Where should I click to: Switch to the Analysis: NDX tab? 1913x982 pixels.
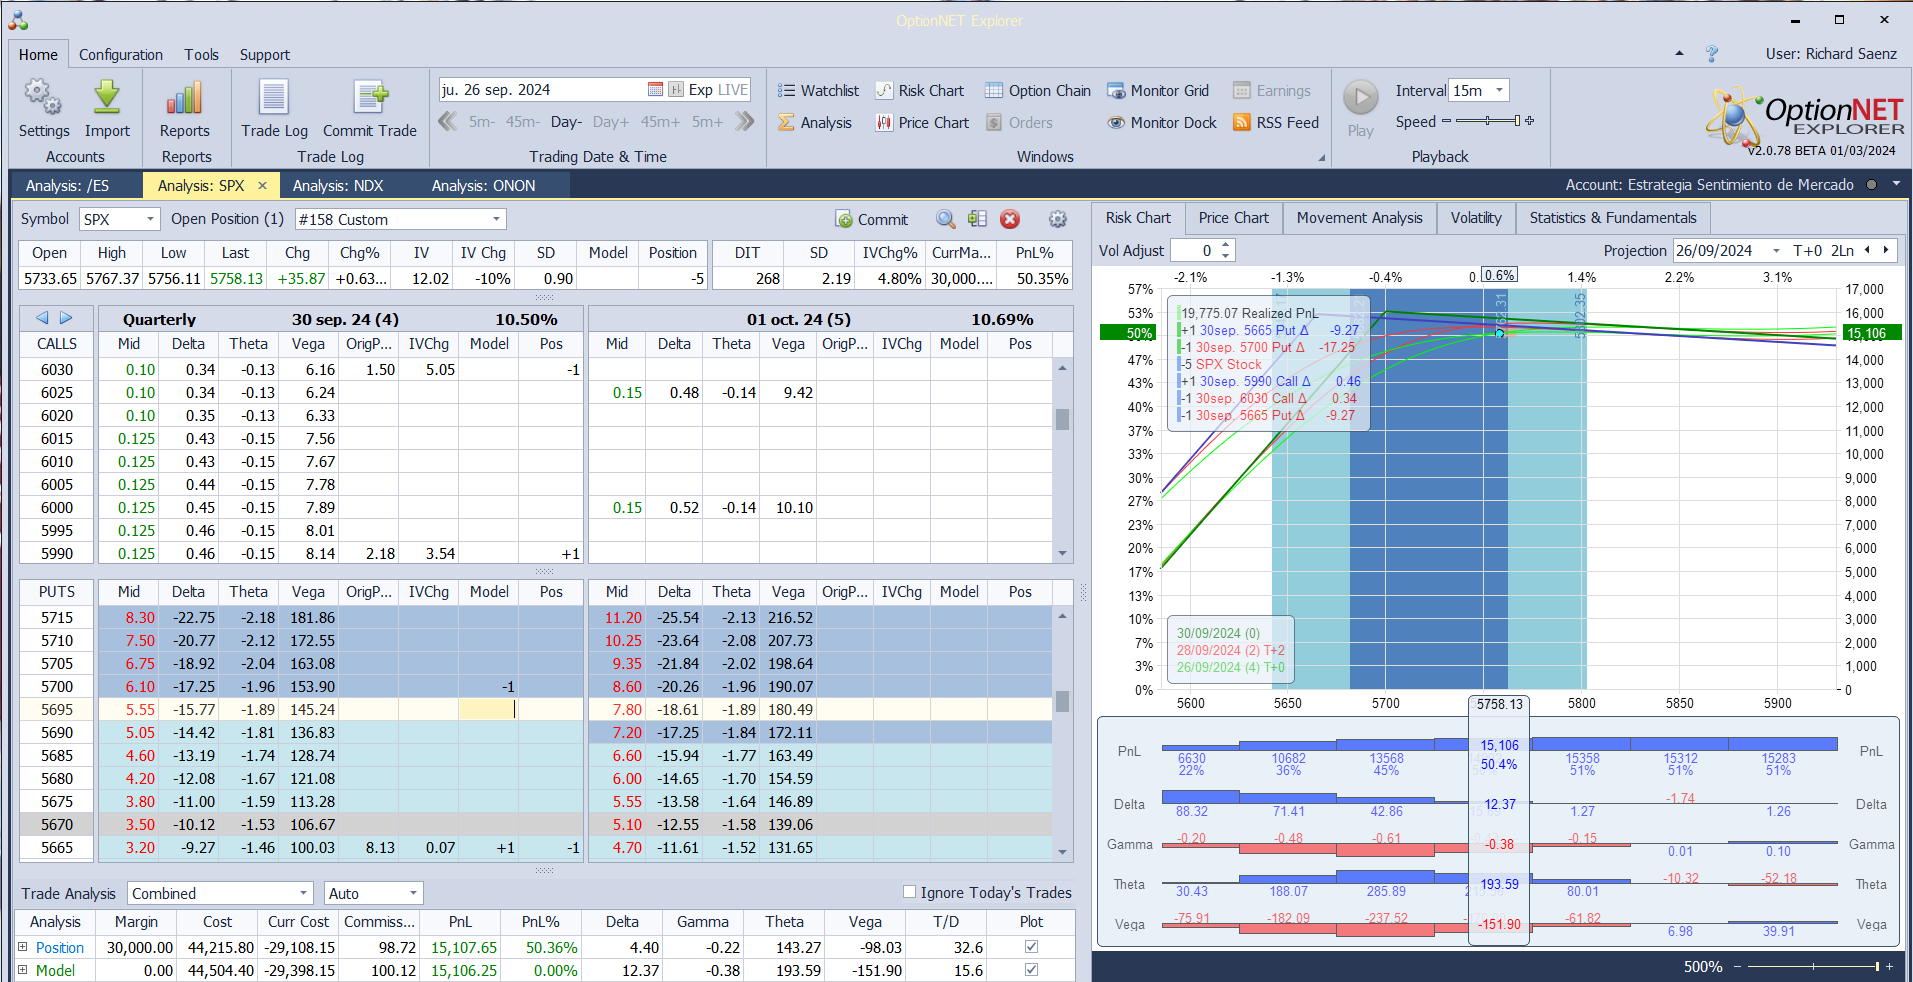pyautogui.click(x=337, y=185)
